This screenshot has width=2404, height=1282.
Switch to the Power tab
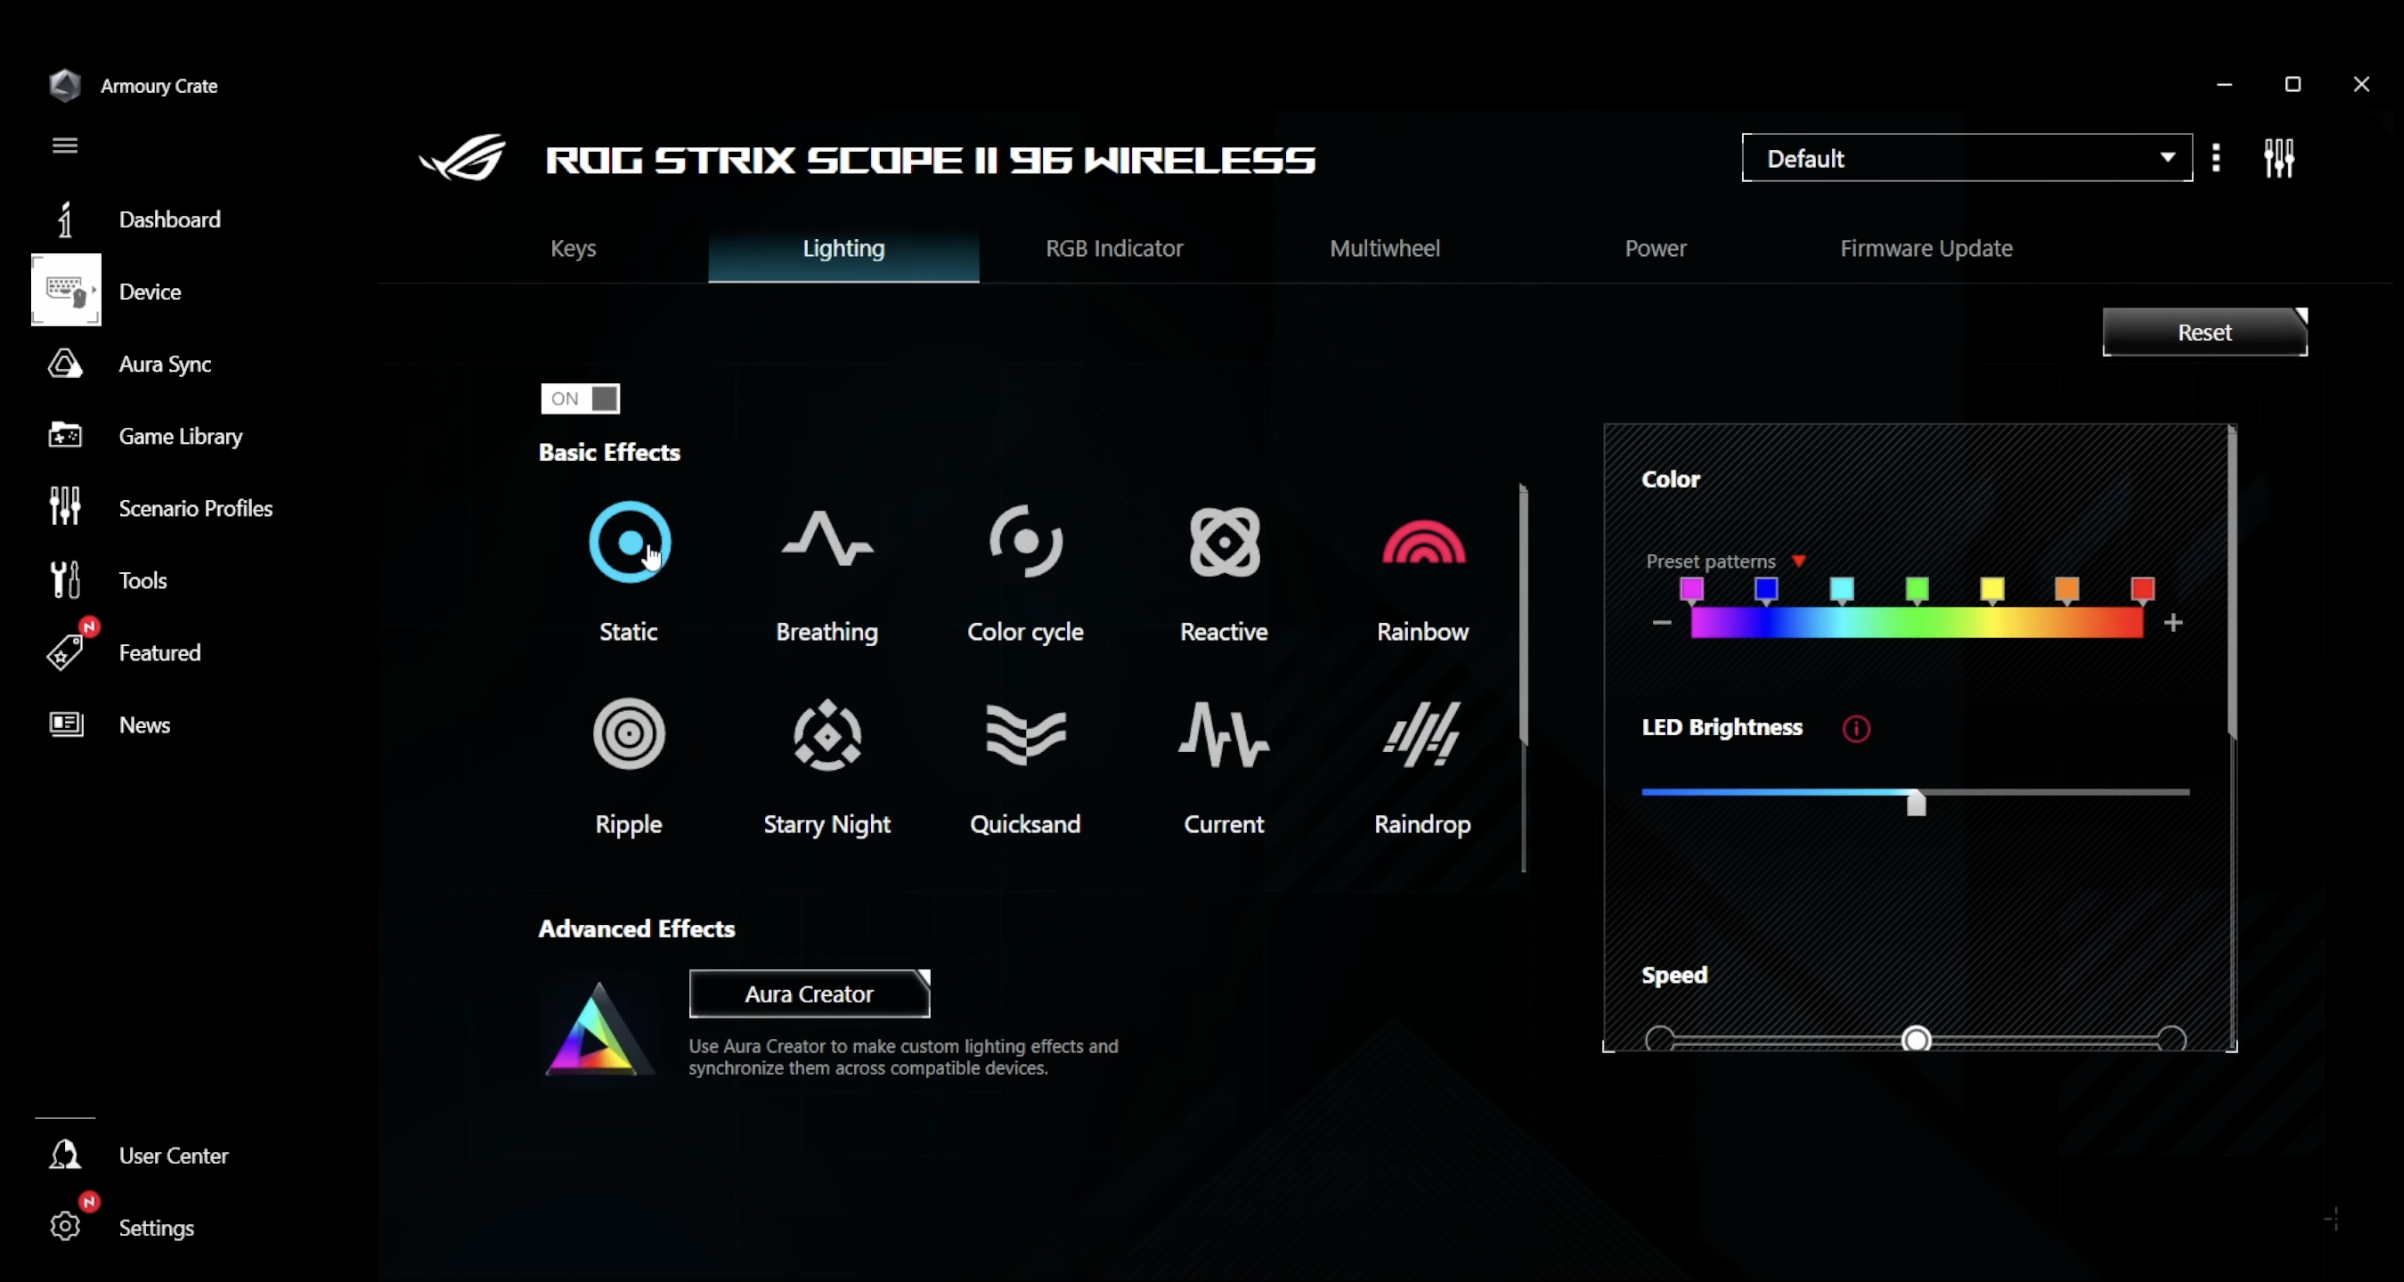(x=1656, y=248)
